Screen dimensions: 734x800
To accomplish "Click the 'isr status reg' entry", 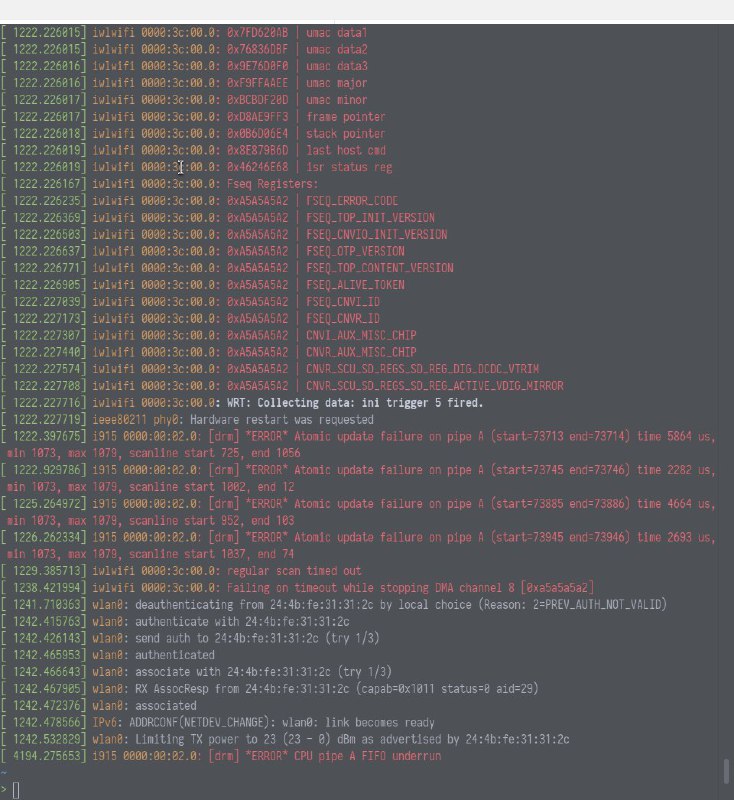I will click(196, 167).
